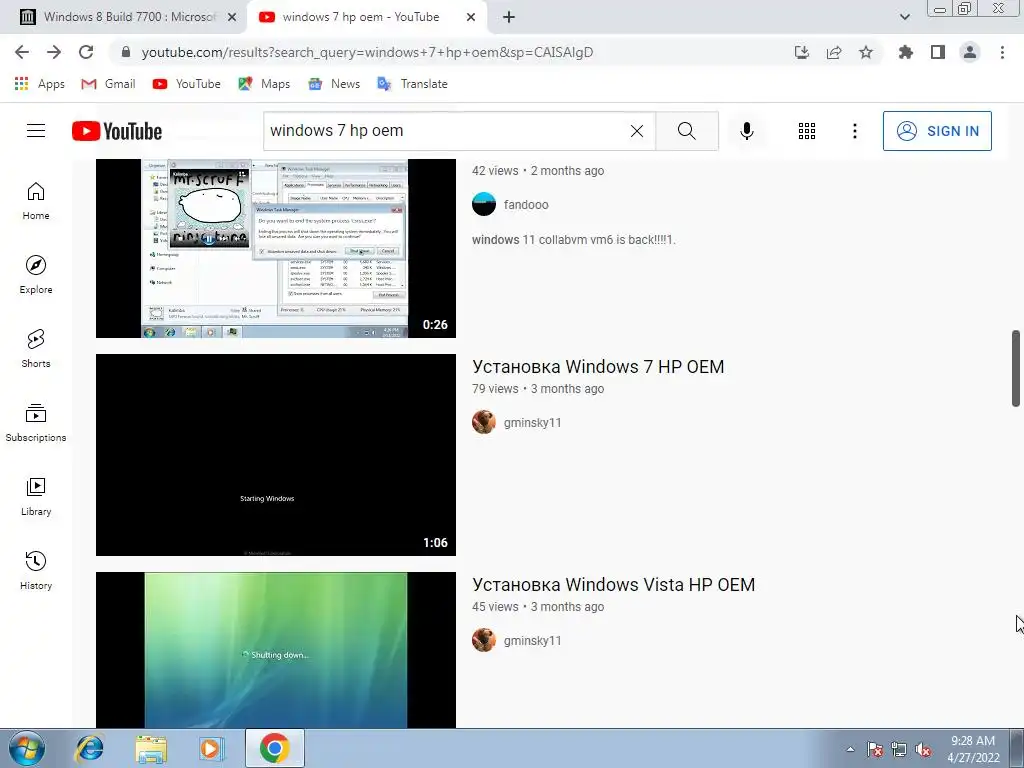Go back using the browser back arrow
Viewport: 1024px width, 768px height.
[x=22, y=52]
